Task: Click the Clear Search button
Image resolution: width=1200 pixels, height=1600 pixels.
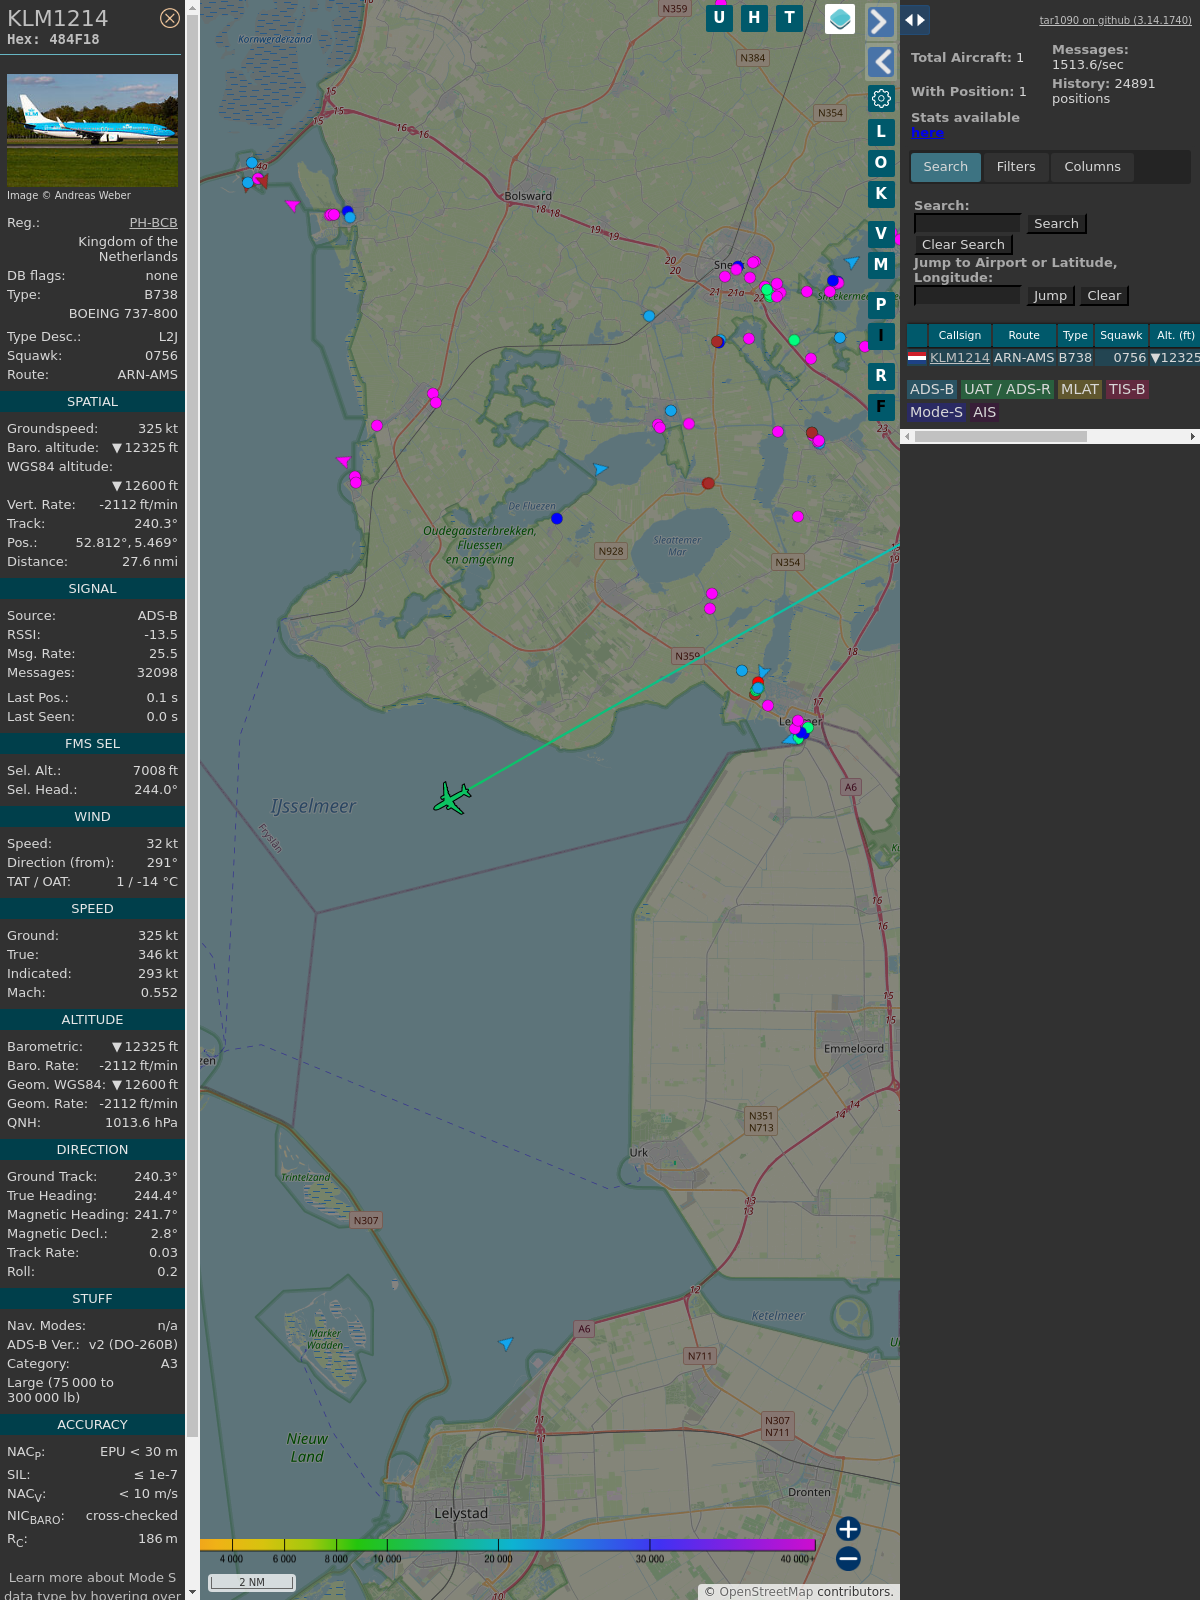Action: (963, 245)
